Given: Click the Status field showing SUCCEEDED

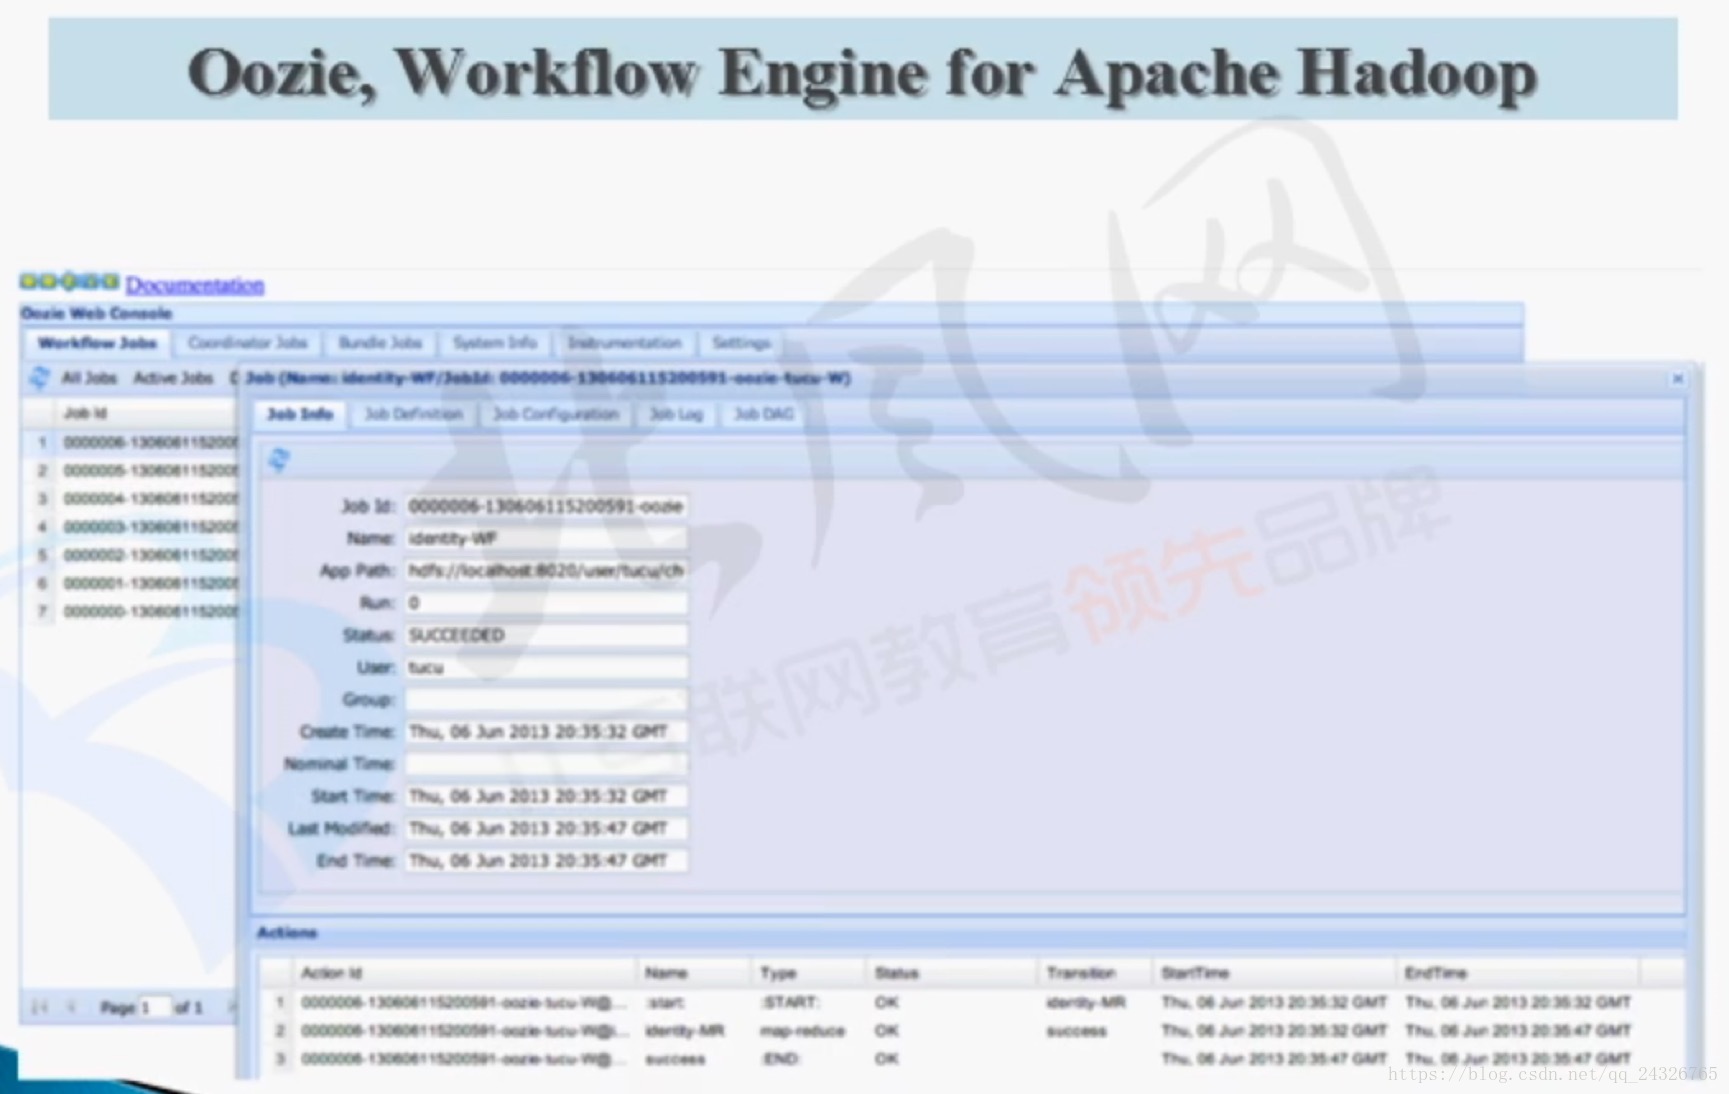Looking at the screenshot, I should click(x=546, y=635).
